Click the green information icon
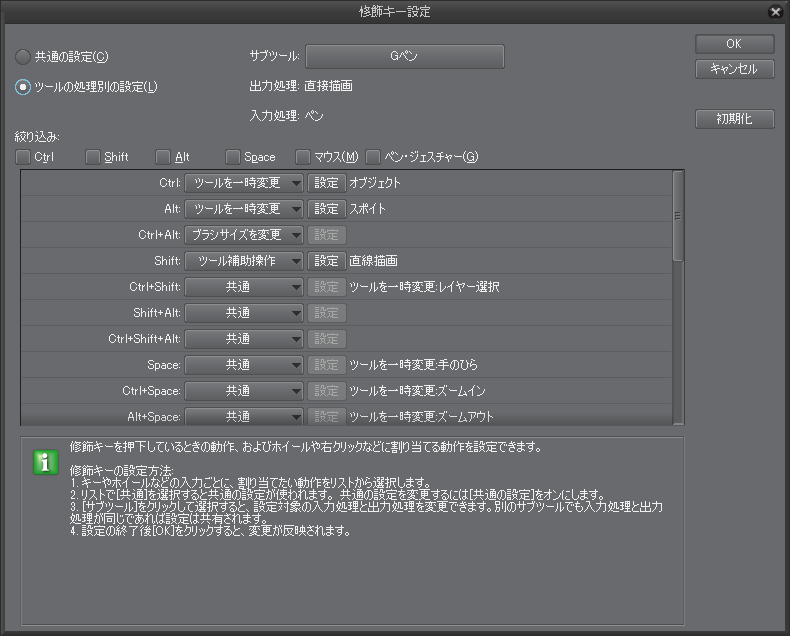Image resolution: width=791 pixels, height=637 pixels. [x=46, y=462]
